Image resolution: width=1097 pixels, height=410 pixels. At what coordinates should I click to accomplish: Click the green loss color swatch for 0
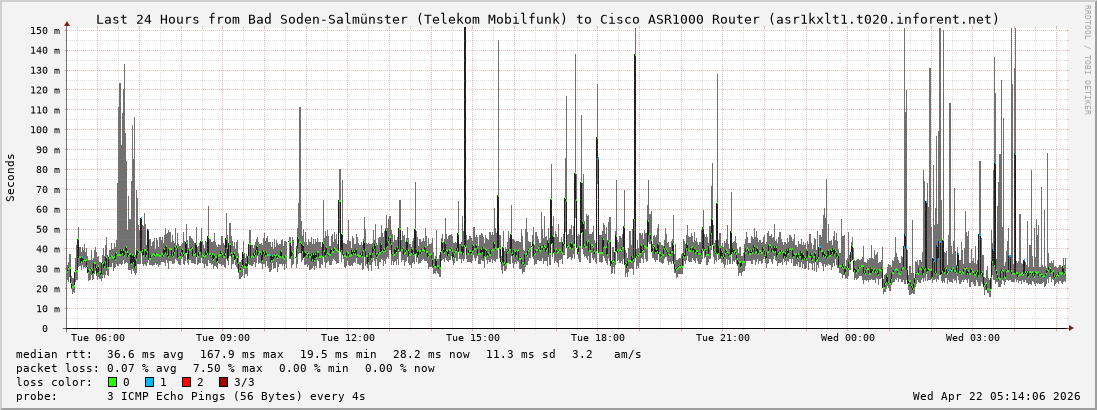click(112, 382)
